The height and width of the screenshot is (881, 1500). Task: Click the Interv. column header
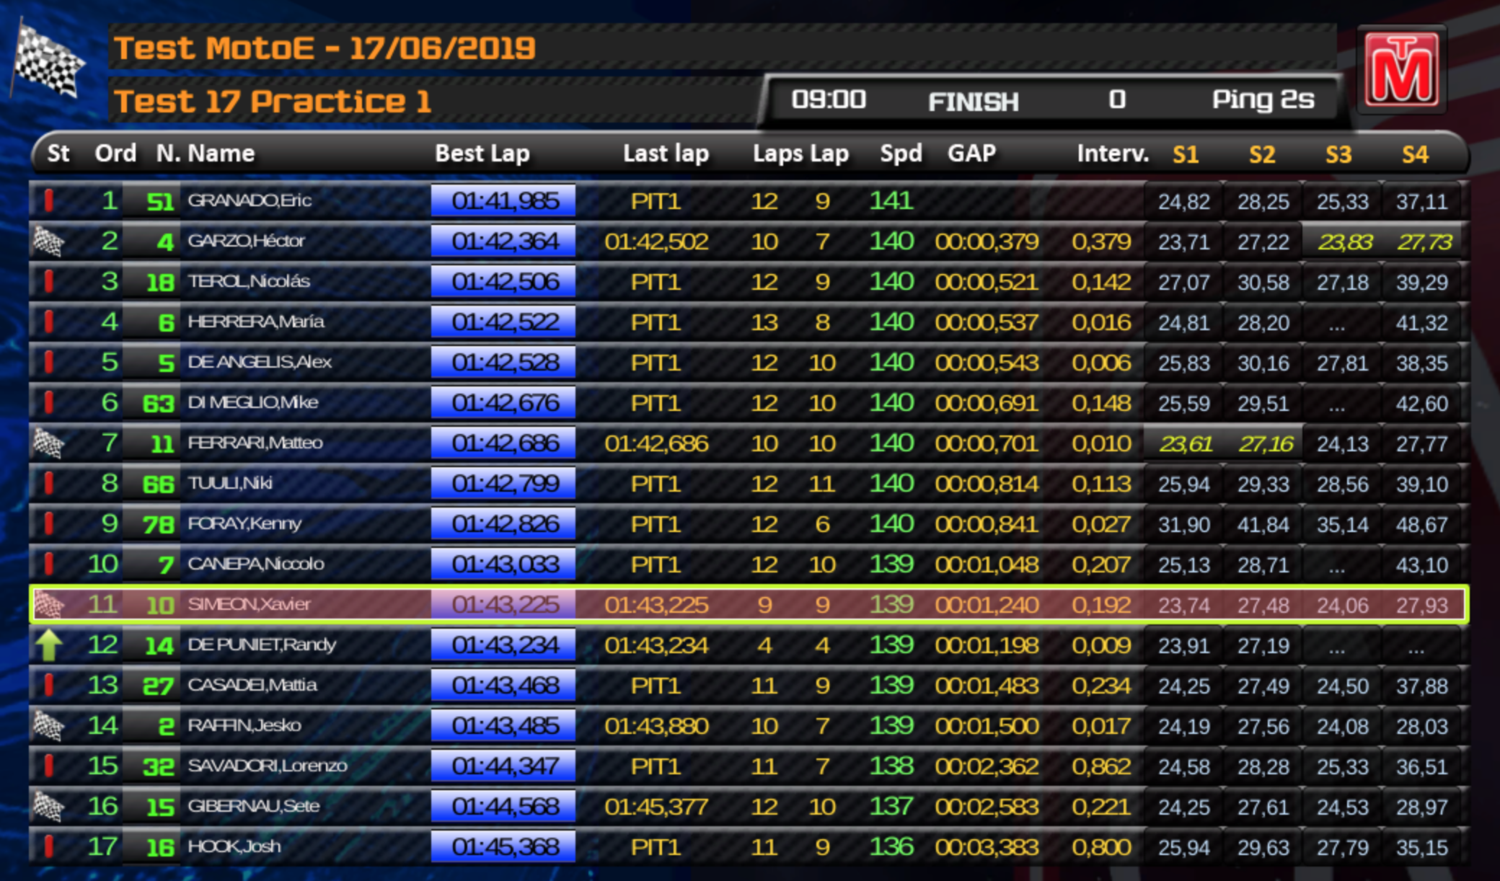1113,154
